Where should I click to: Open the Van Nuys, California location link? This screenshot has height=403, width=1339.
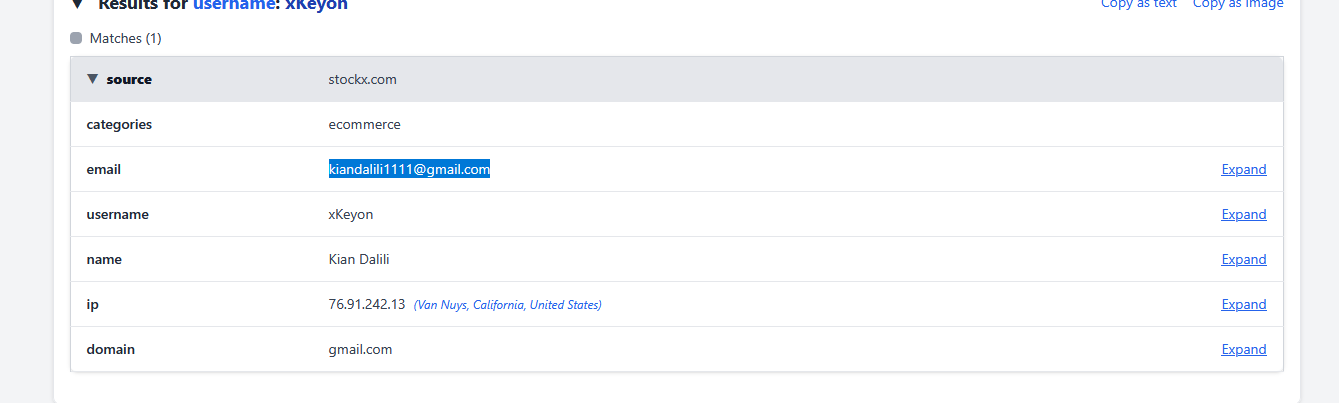tap(508, 305)
